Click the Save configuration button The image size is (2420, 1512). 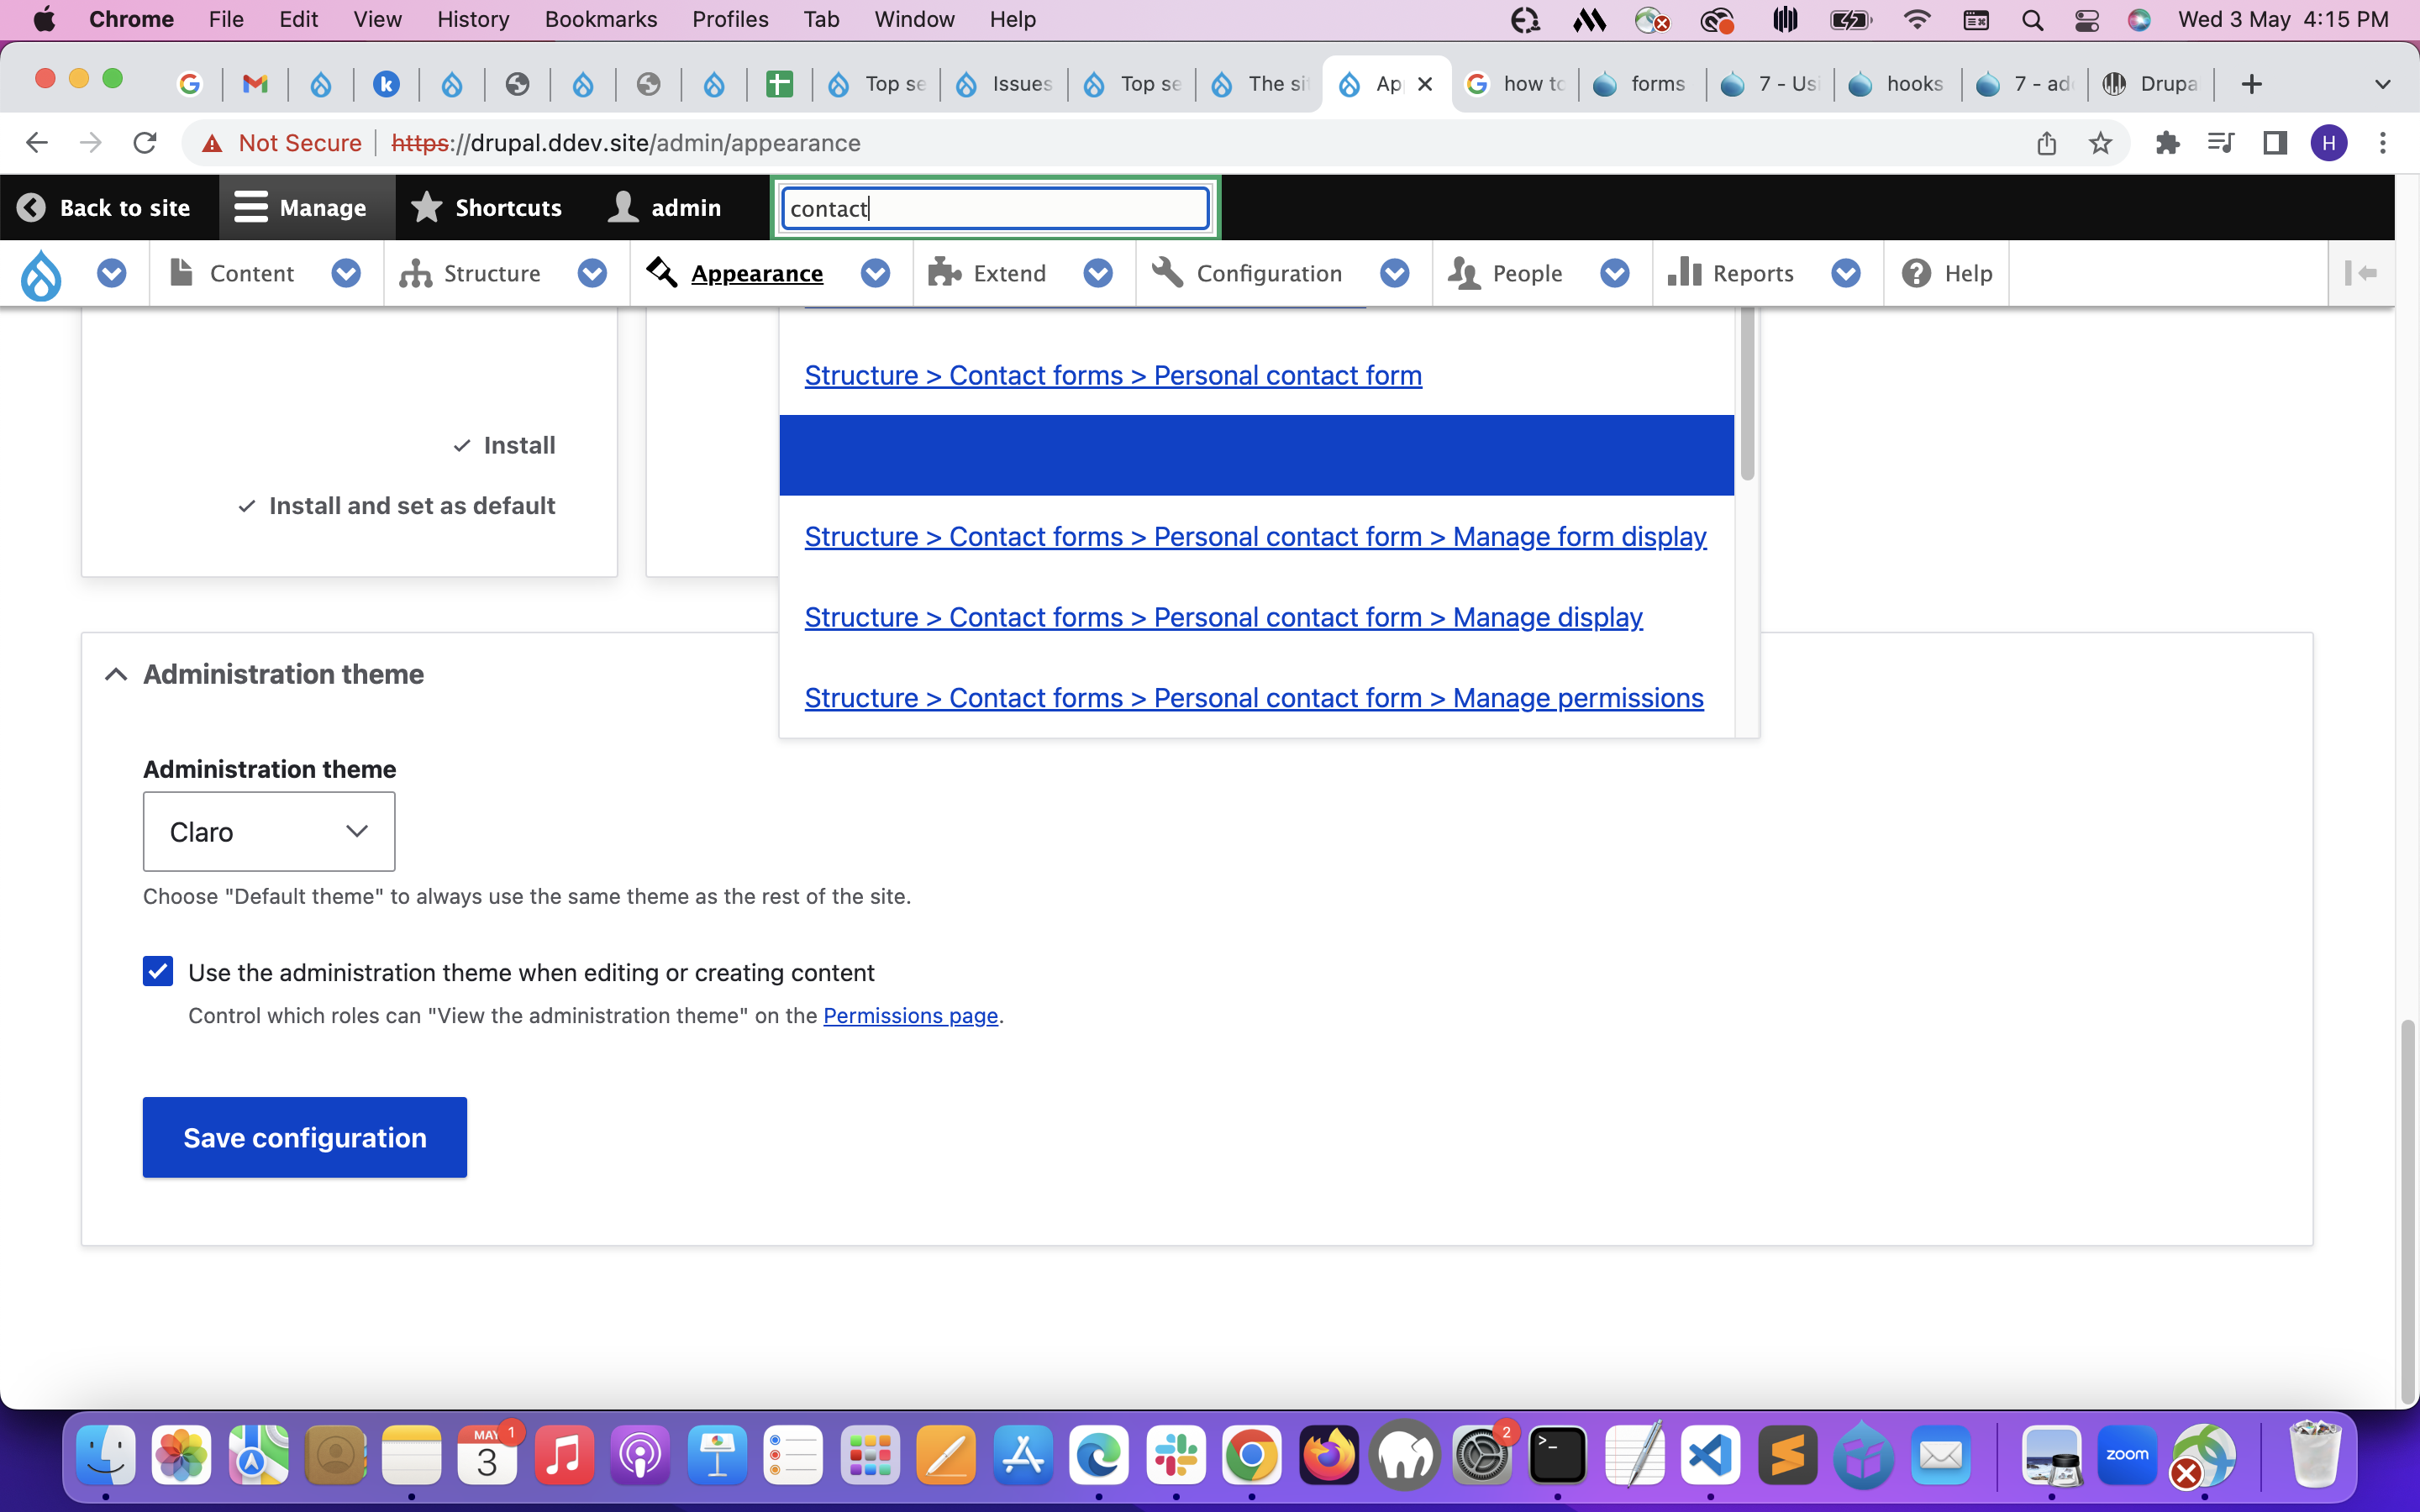click(304, 1137)
